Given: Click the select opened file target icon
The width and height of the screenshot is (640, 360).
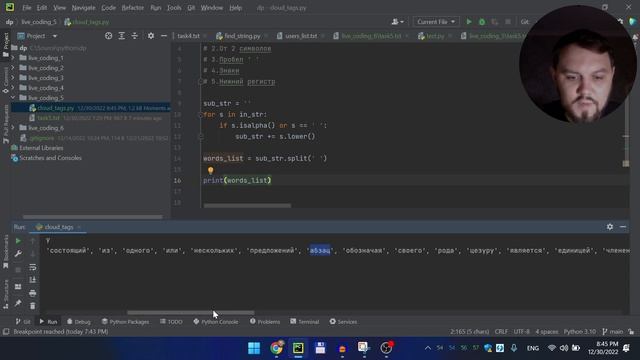Looking at the screenshot, I should (108, 36).
